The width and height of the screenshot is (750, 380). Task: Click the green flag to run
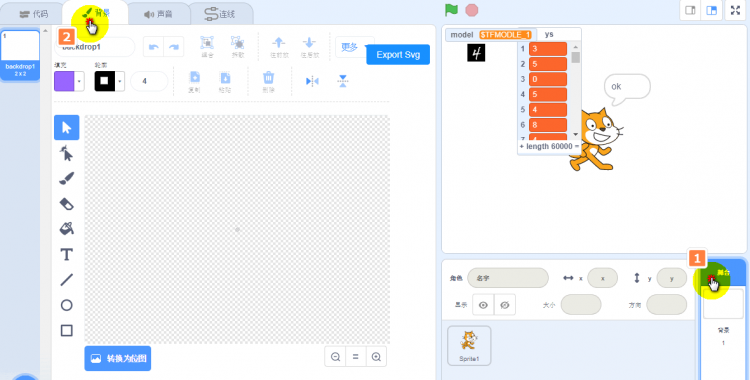(451, 10)
